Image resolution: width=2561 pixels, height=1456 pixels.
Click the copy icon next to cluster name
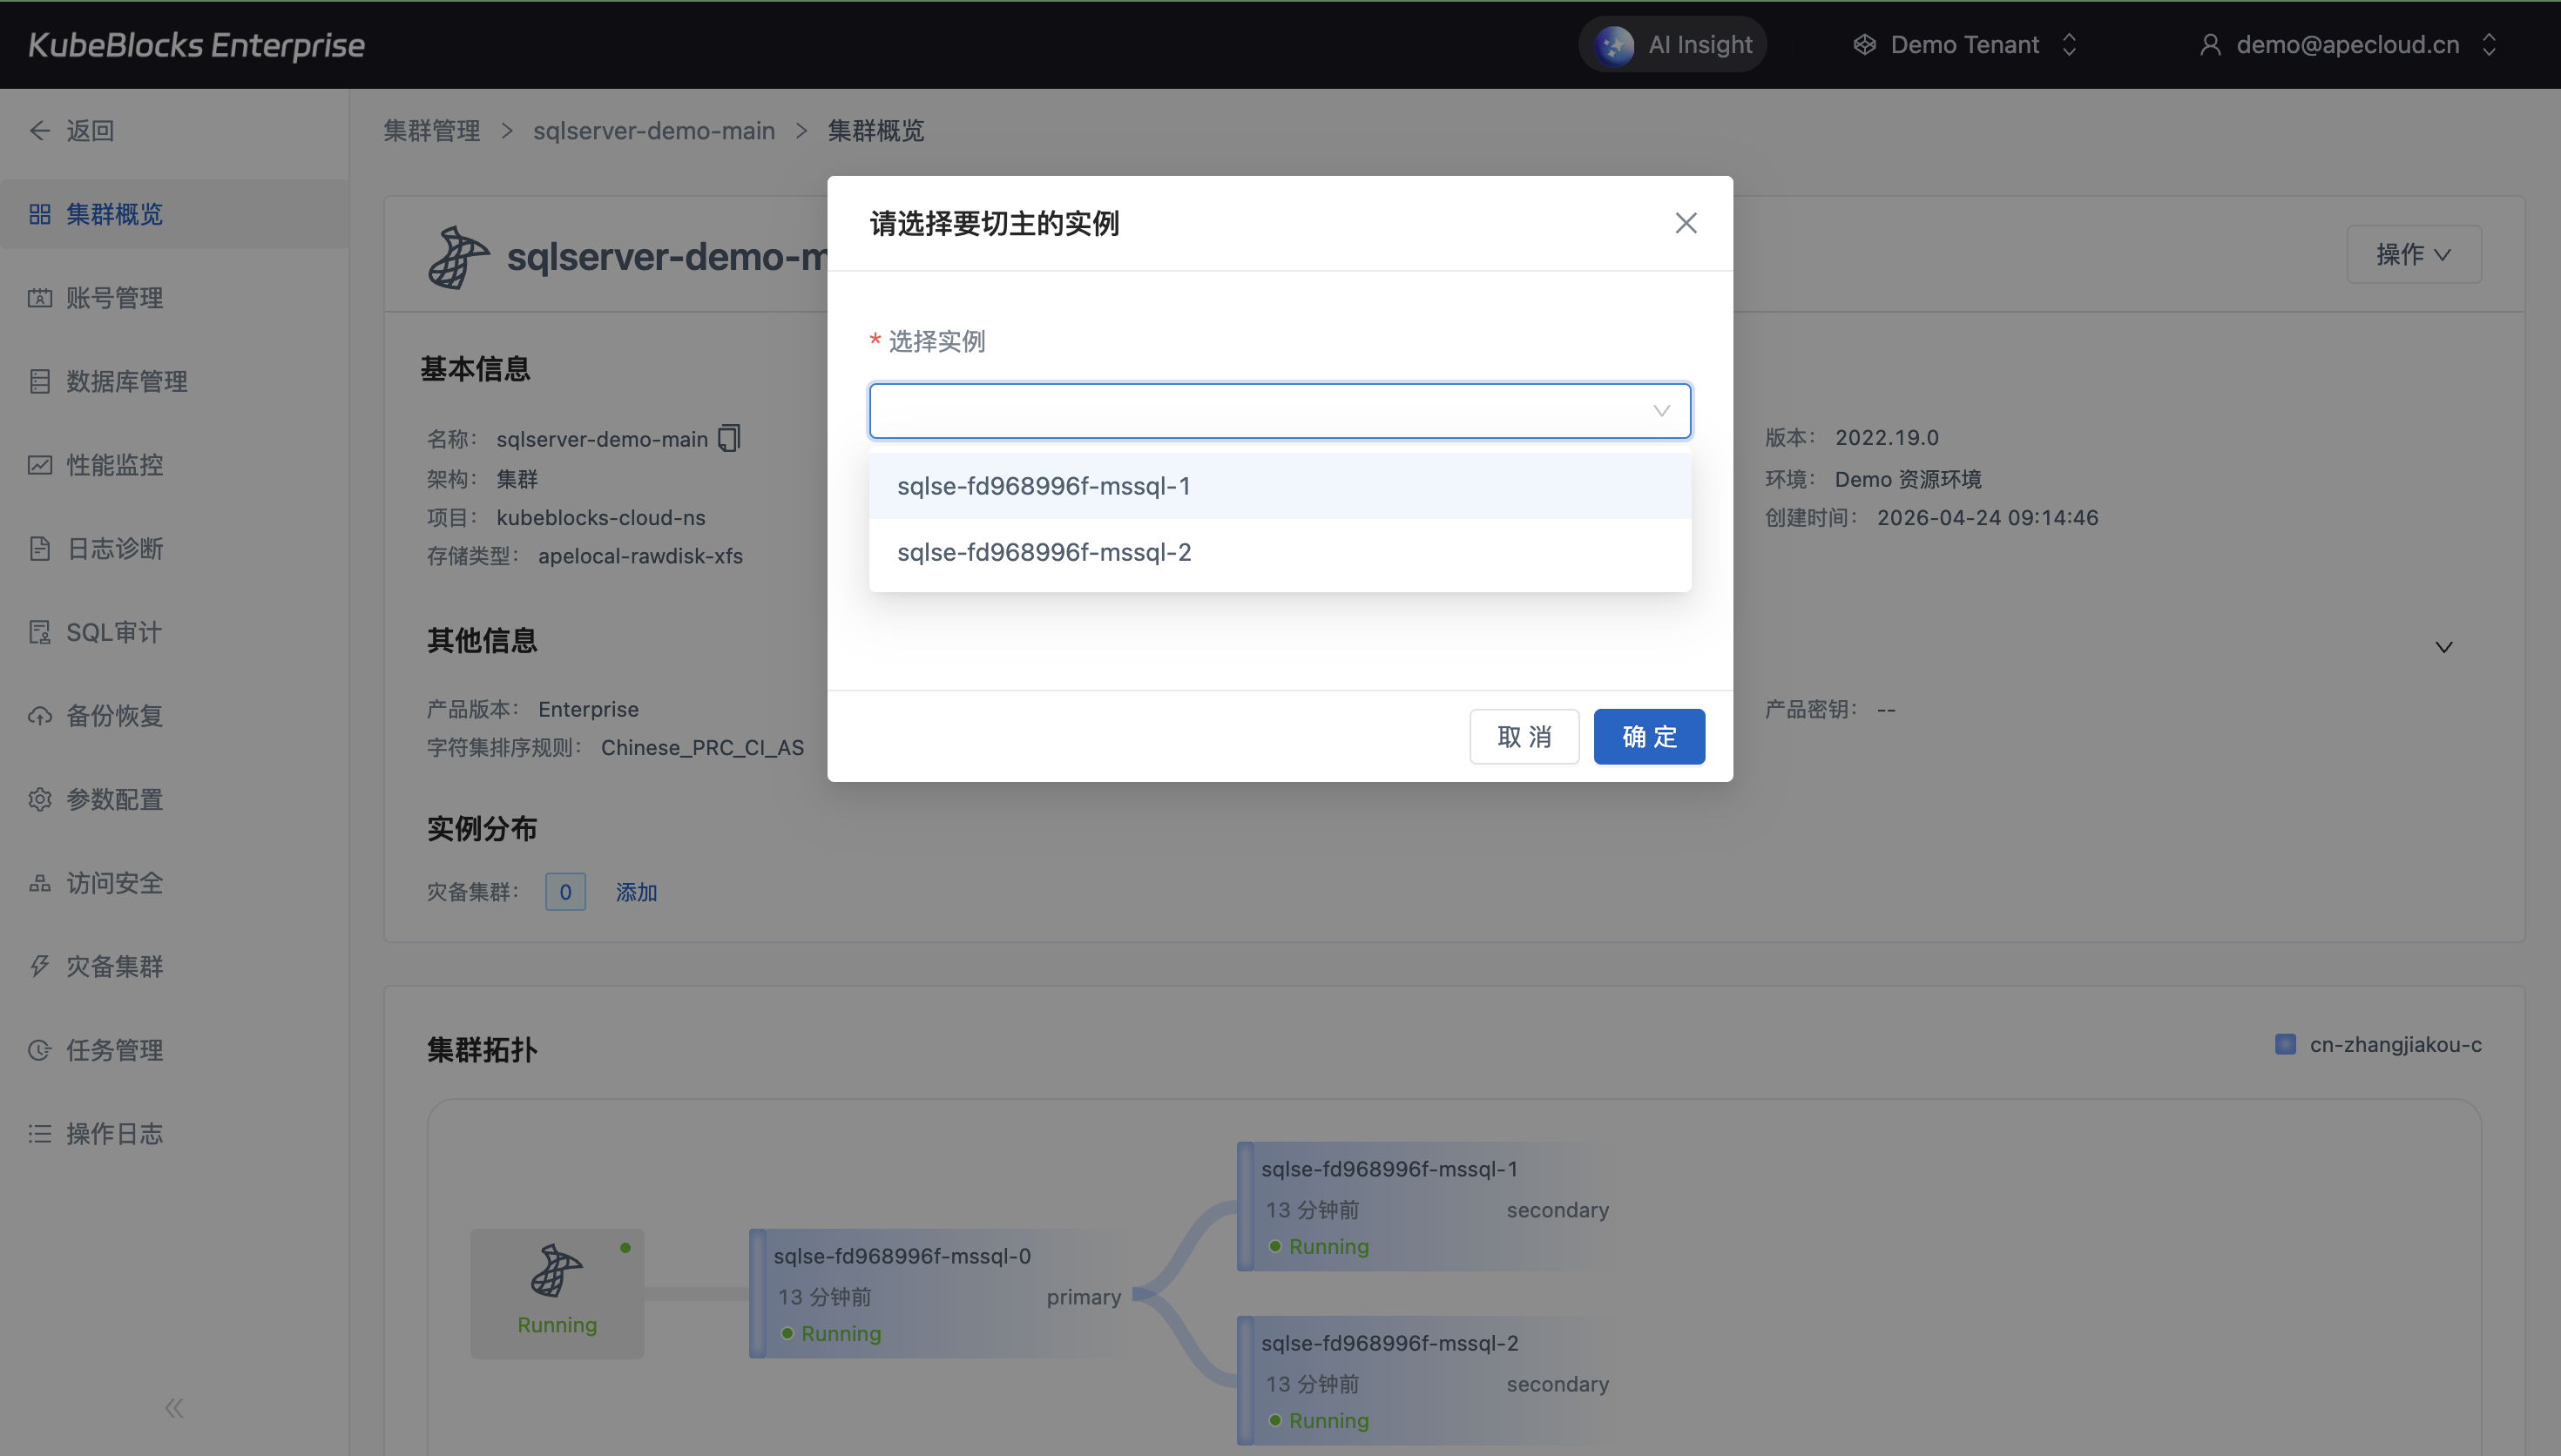[729, 438]
